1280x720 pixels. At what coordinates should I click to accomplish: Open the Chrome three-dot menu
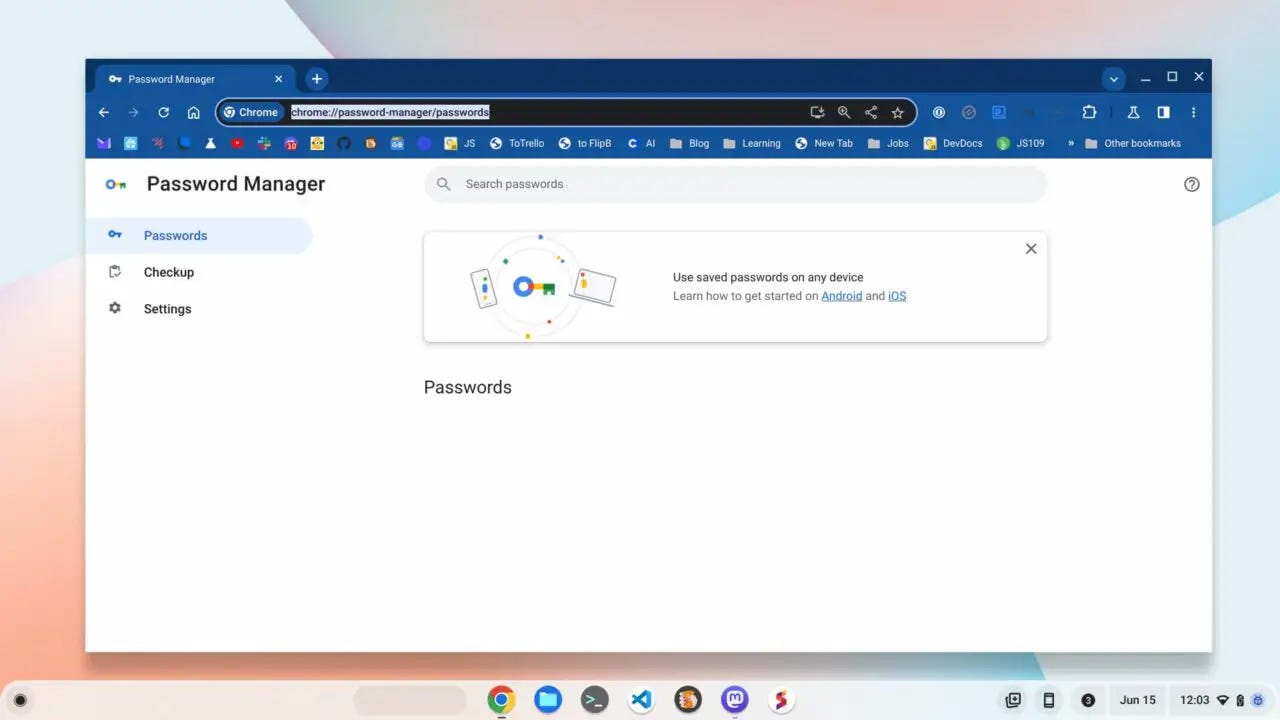click(1193, 113)
